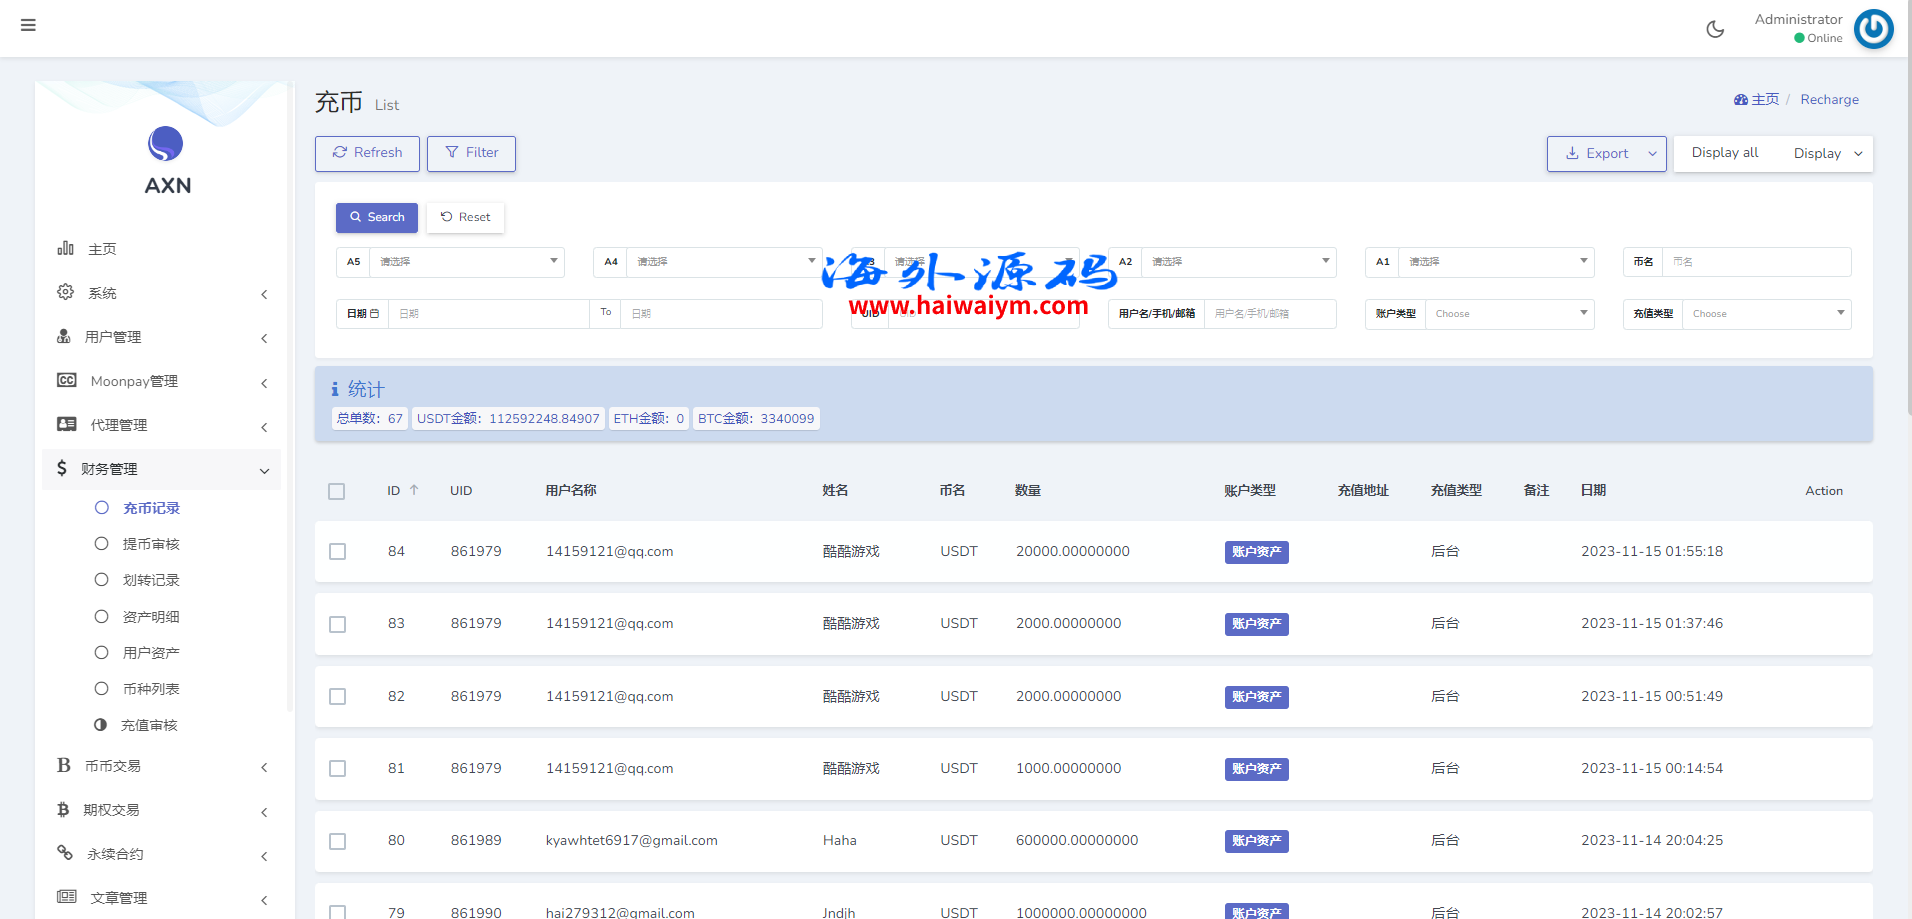Click the 用户名/手机/邮箱 input field
This screenshot has width=1912, height=919.
[1269, 314]
